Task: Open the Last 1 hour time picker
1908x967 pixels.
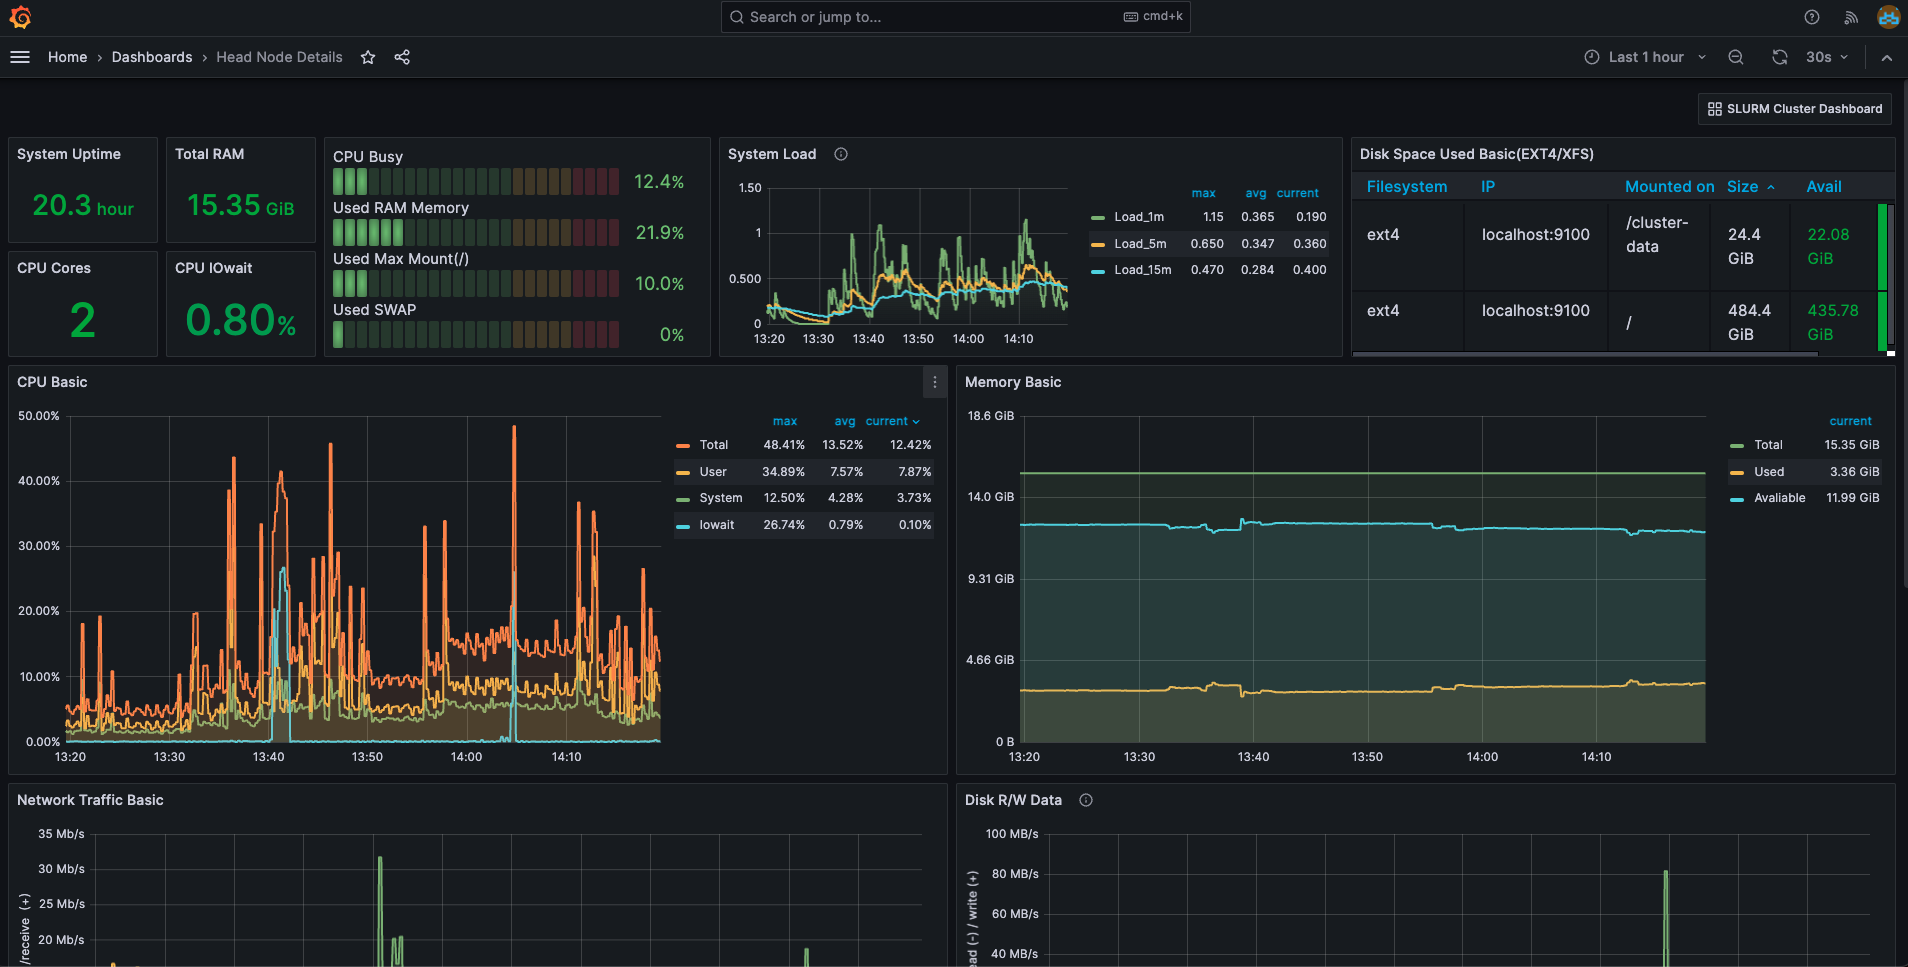Action: coord(1643,57)
